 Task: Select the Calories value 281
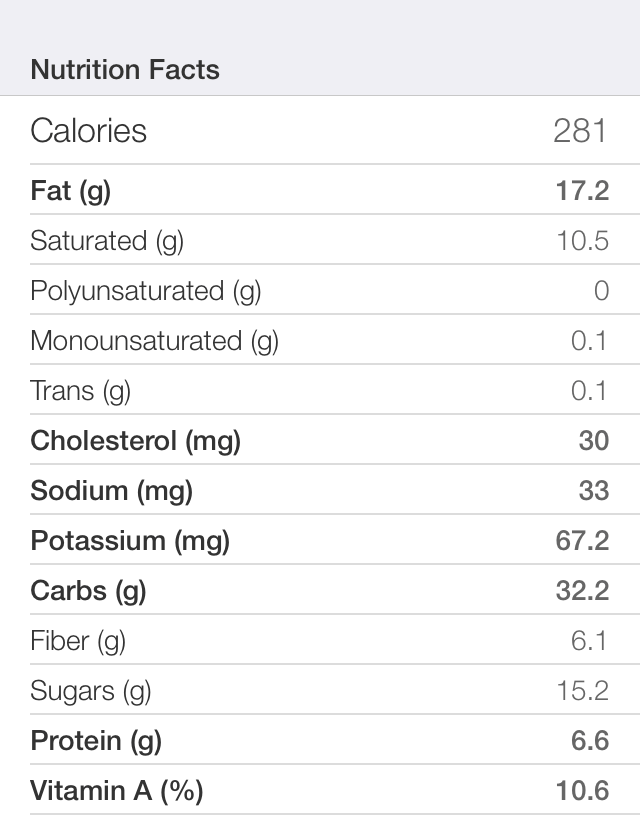(x=581, y=130)
